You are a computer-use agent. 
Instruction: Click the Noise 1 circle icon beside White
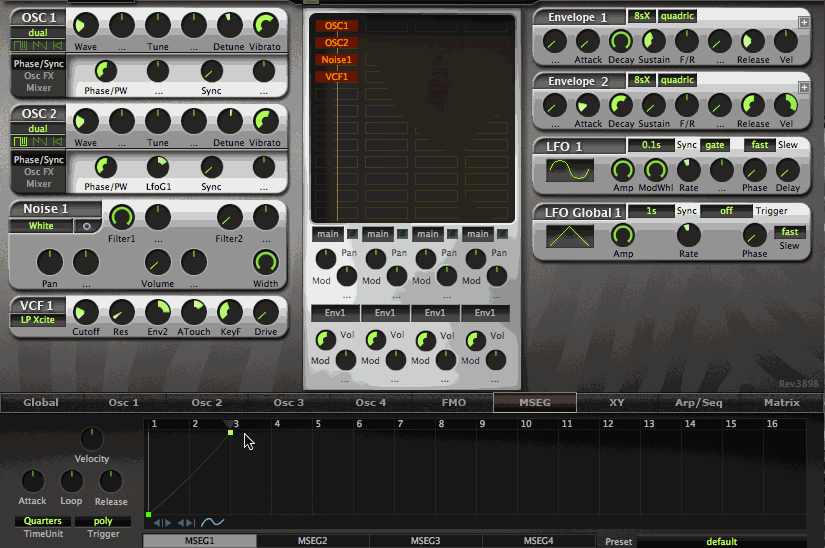tap(87, 226)
